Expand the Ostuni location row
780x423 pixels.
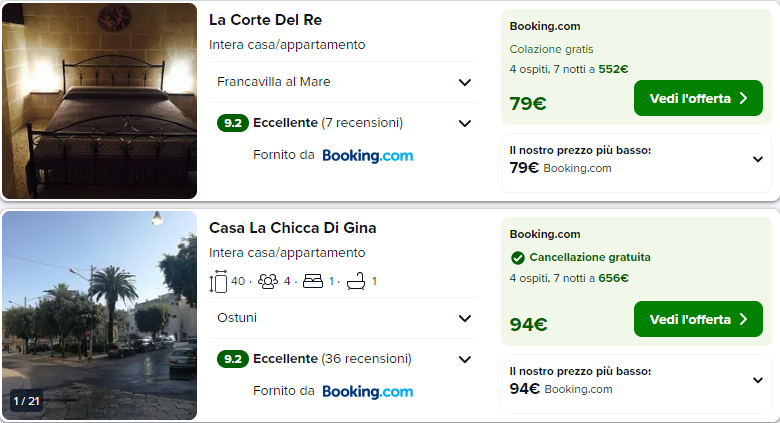(x=464, y=318)
